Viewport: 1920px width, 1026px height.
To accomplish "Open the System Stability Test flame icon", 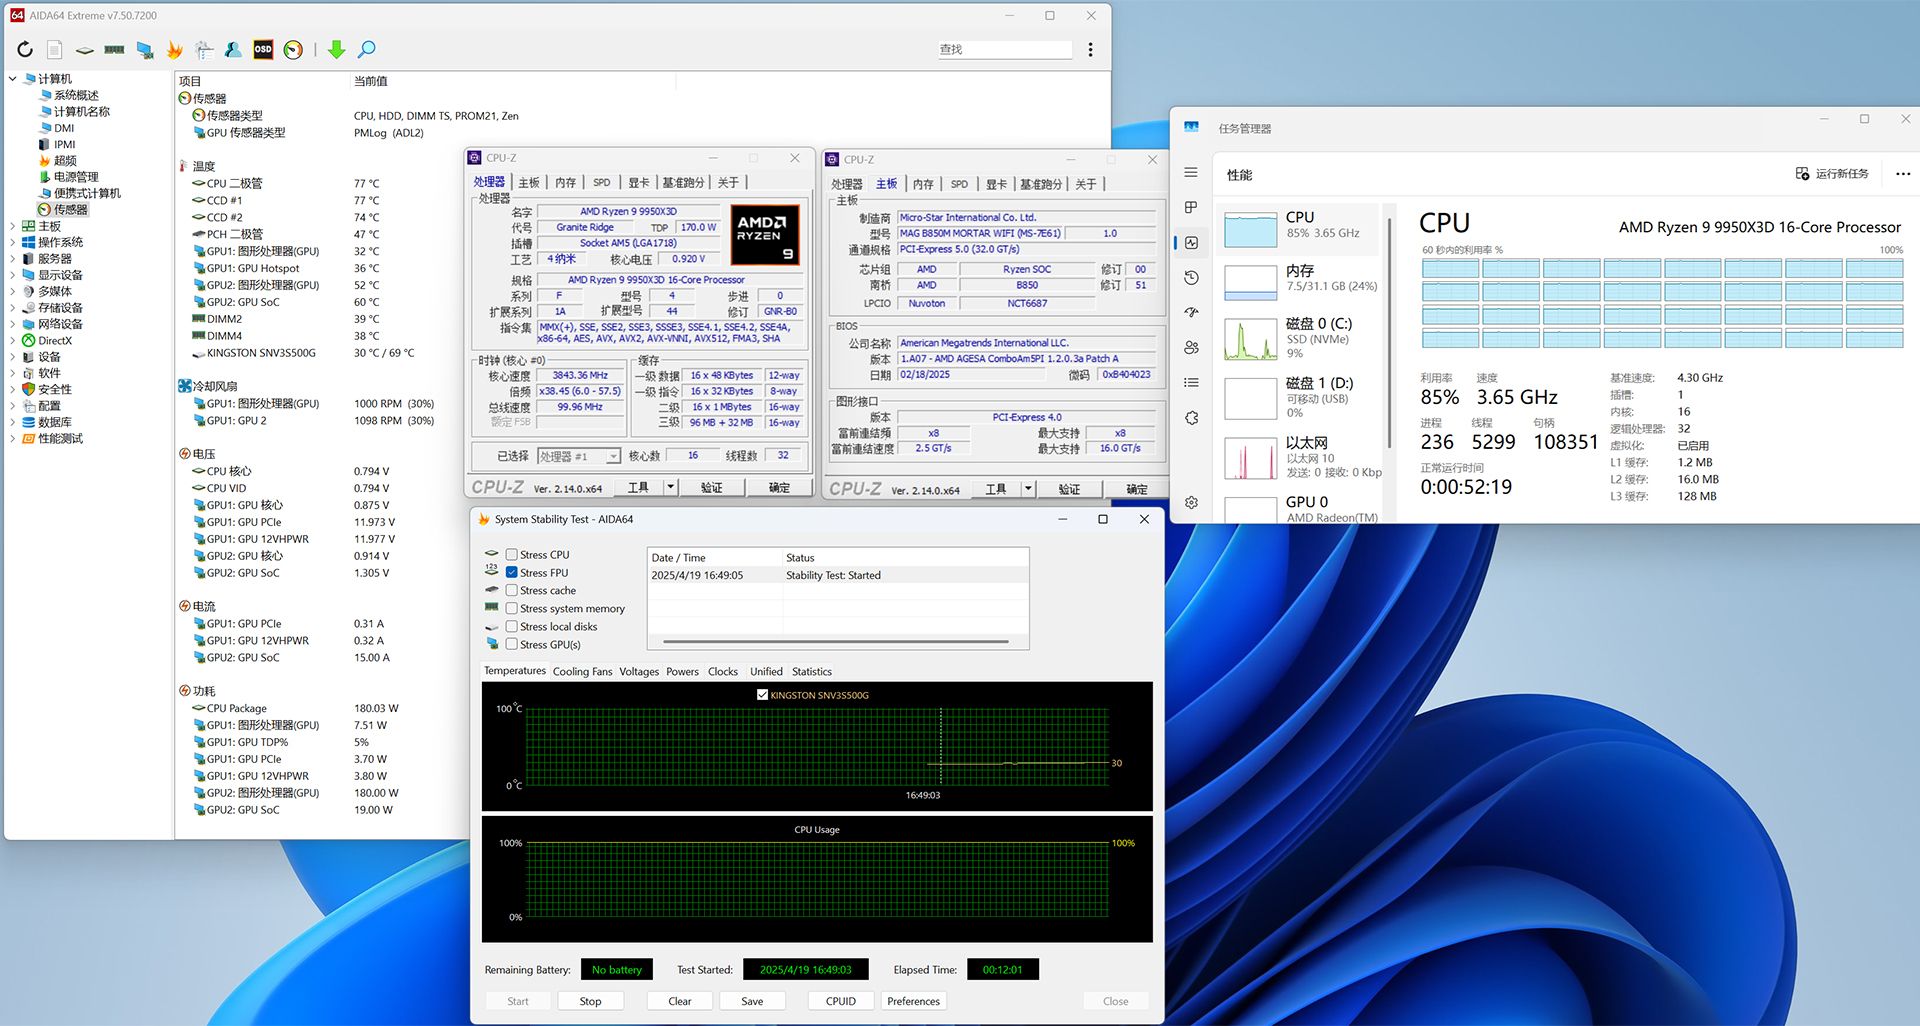I will (x=175, y=49).
